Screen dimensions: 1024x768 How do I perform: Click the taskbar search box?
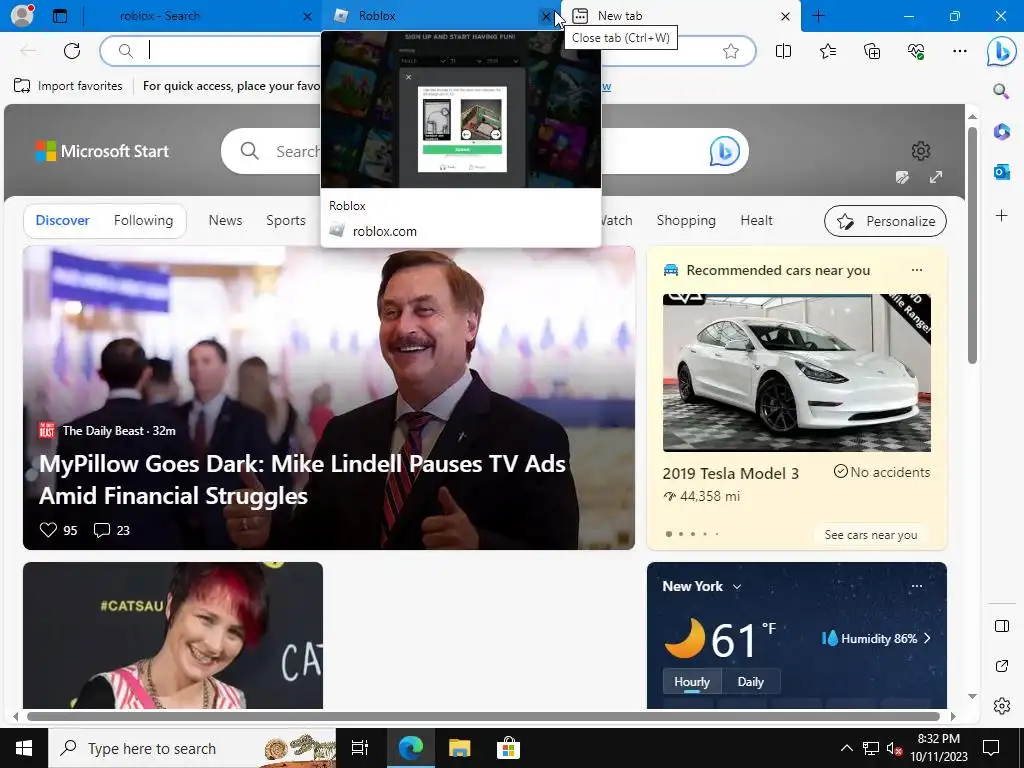(192, 748)
